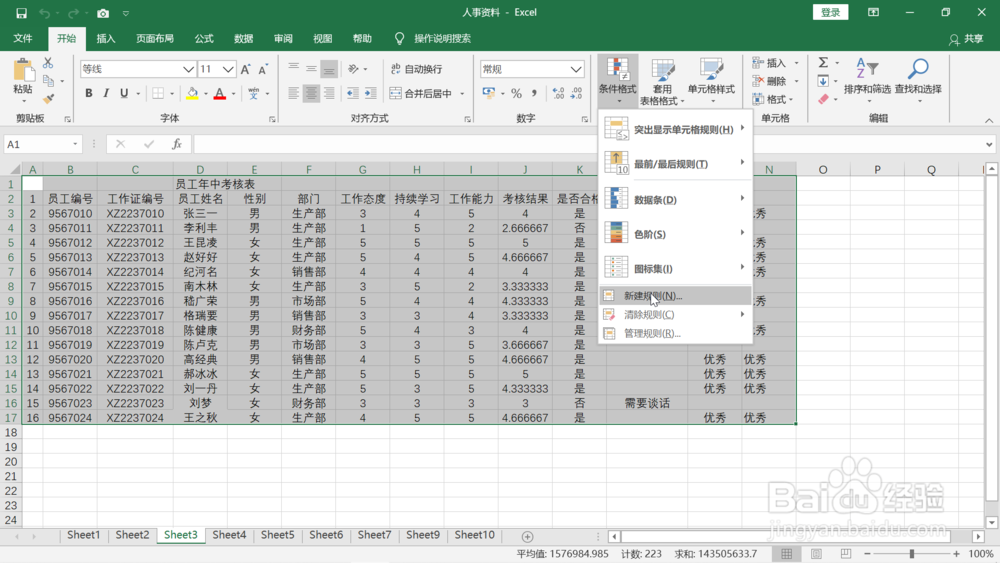Screen dimensions: 1000x563
Task: Decrease the font size with the small A icon
Action: pyautogui.click(x=263, y=69)
